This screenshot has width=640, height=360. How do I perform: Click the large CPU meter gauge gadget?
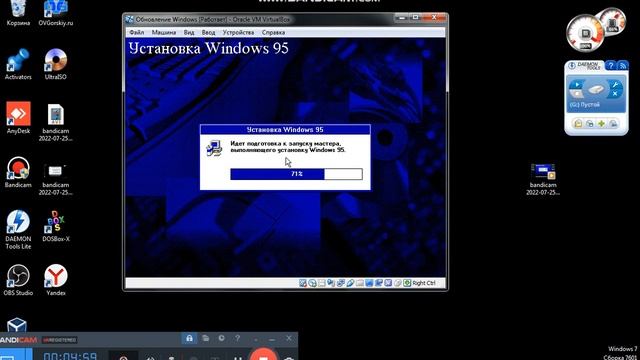(585, 33)
